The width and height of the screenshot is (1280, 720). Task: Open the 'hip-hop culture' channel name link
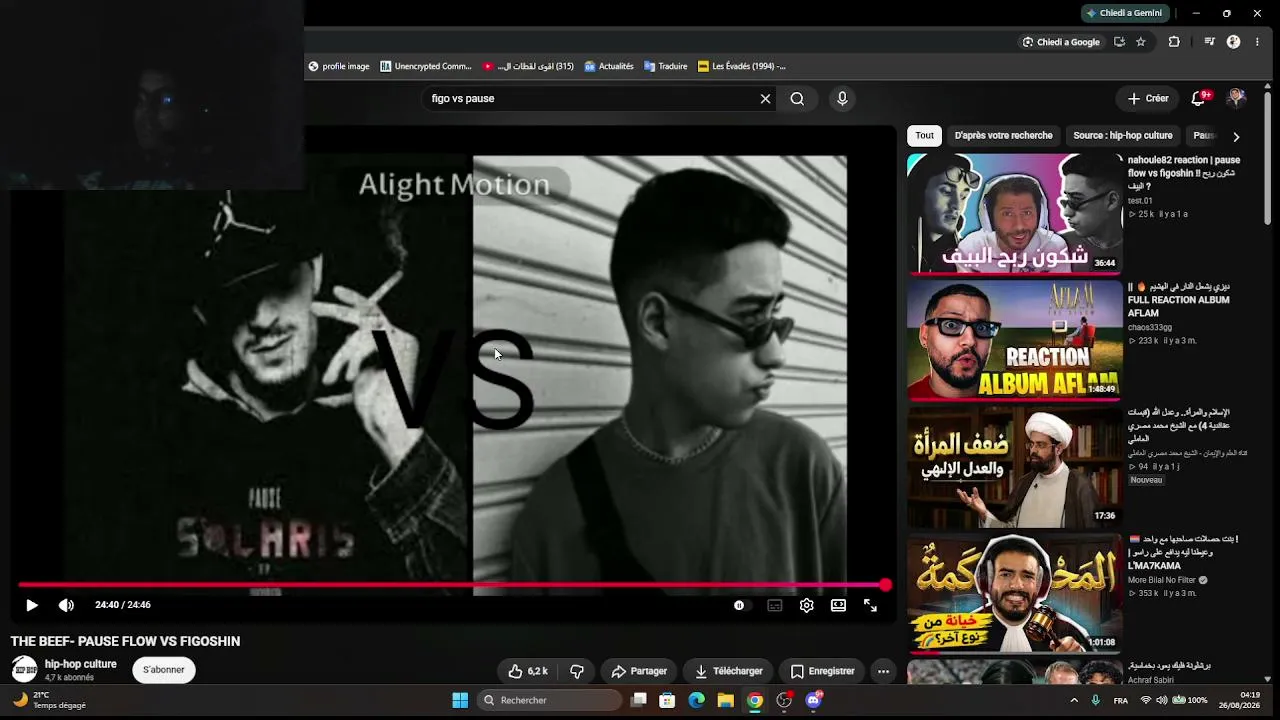[x=81, y=664]
